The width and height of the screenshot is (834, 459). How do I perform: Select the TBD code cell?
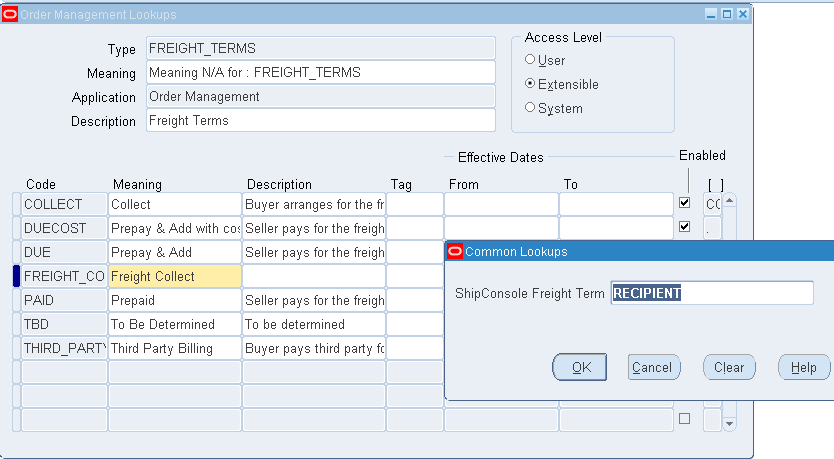[x=64, y=324]
